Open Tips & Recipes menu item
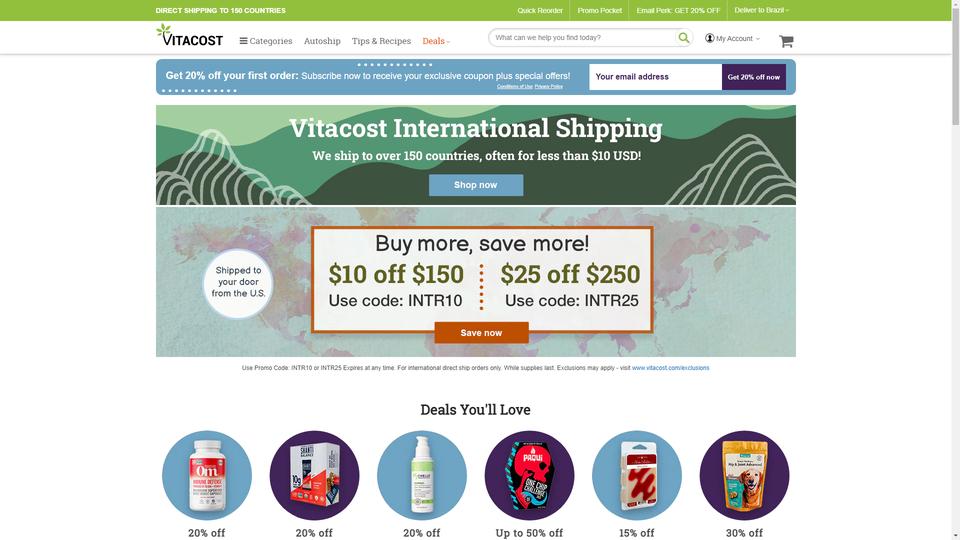Viewport: 960px width, 540px height. point(381,41)
